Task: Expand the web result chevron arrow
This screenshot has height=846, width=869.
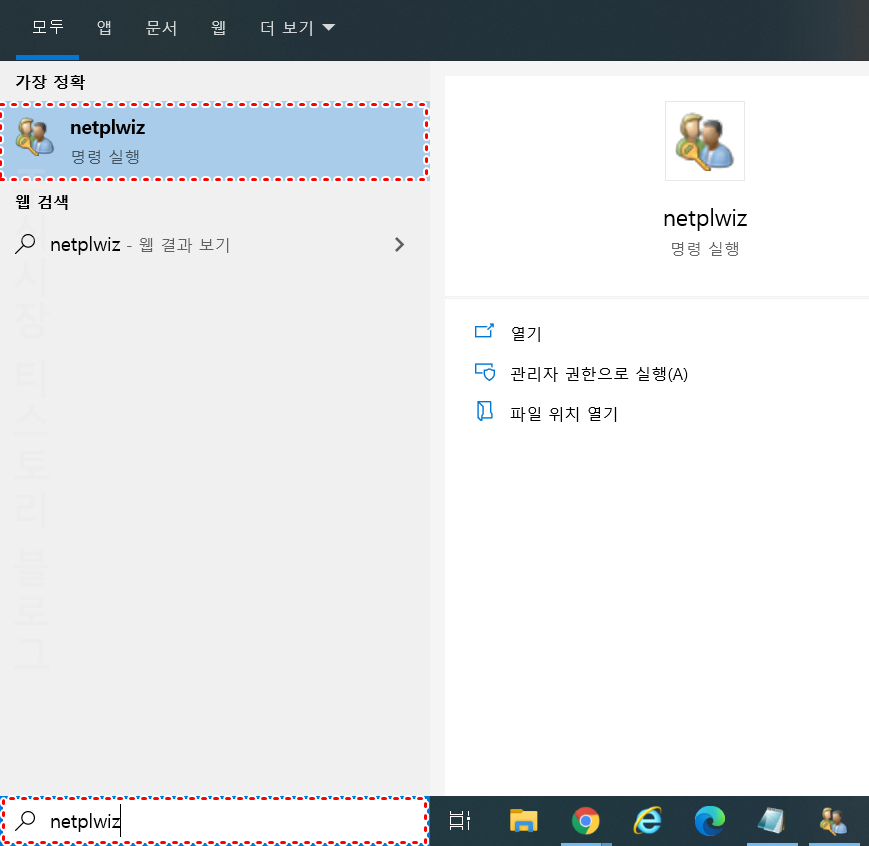Action: tap(399, 244)
